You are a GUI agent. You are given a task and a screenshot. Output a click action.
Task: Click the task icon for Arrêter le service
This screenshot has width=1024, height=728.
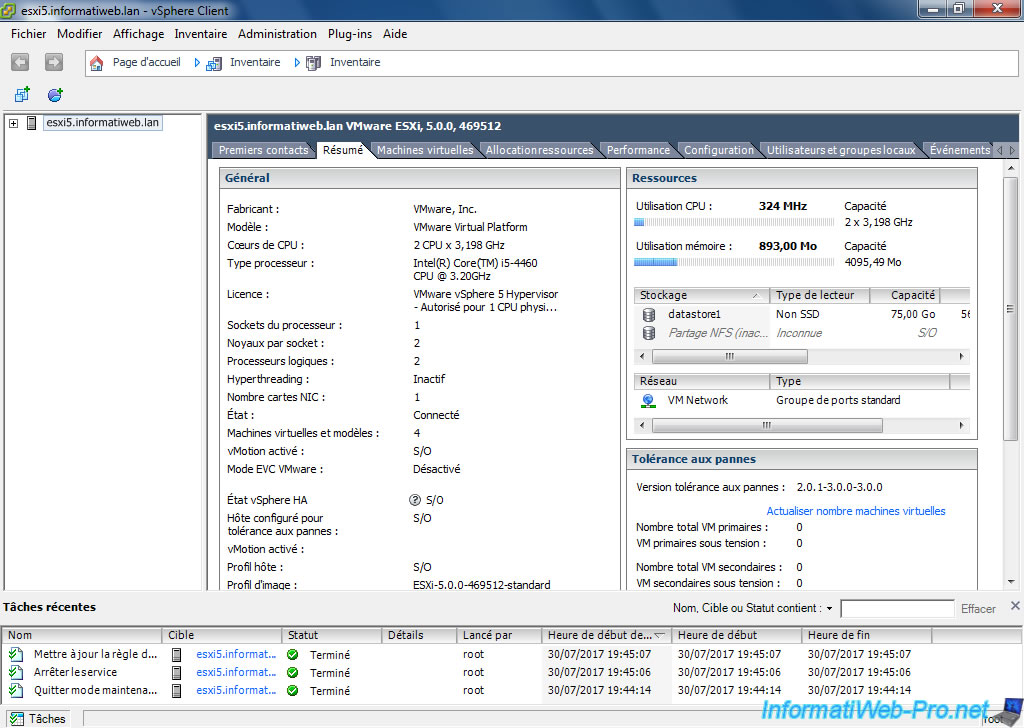click(x=16, y=672)
